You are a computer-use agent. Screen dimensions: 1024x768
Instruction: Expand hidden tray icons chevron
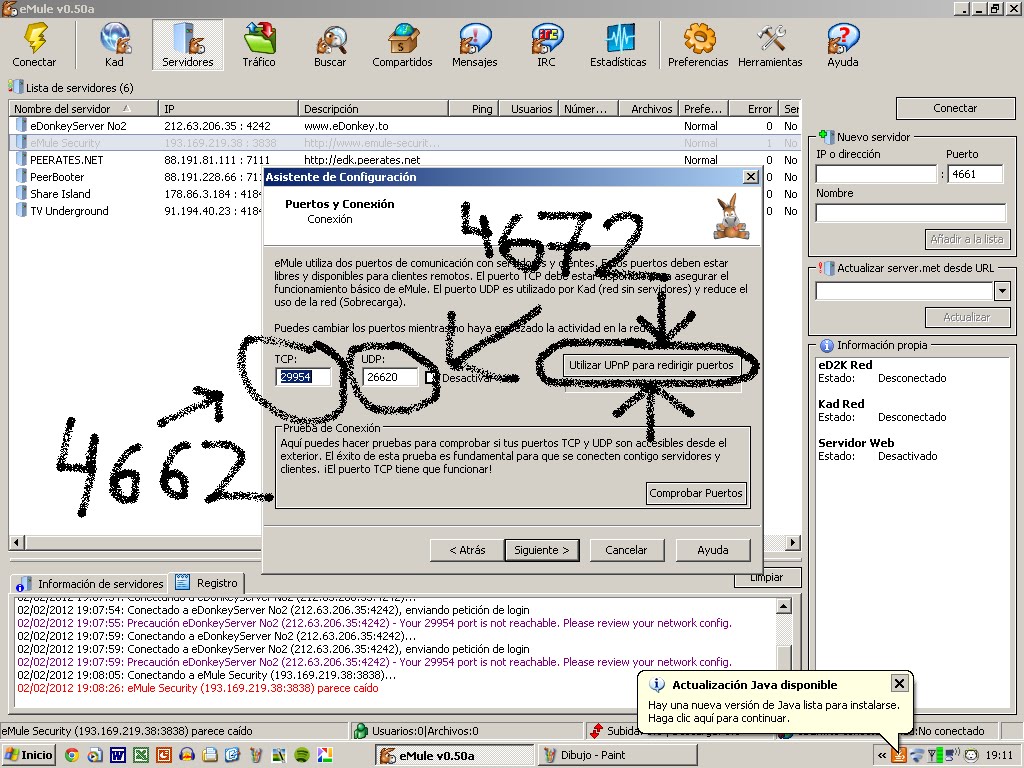[882, 756]
